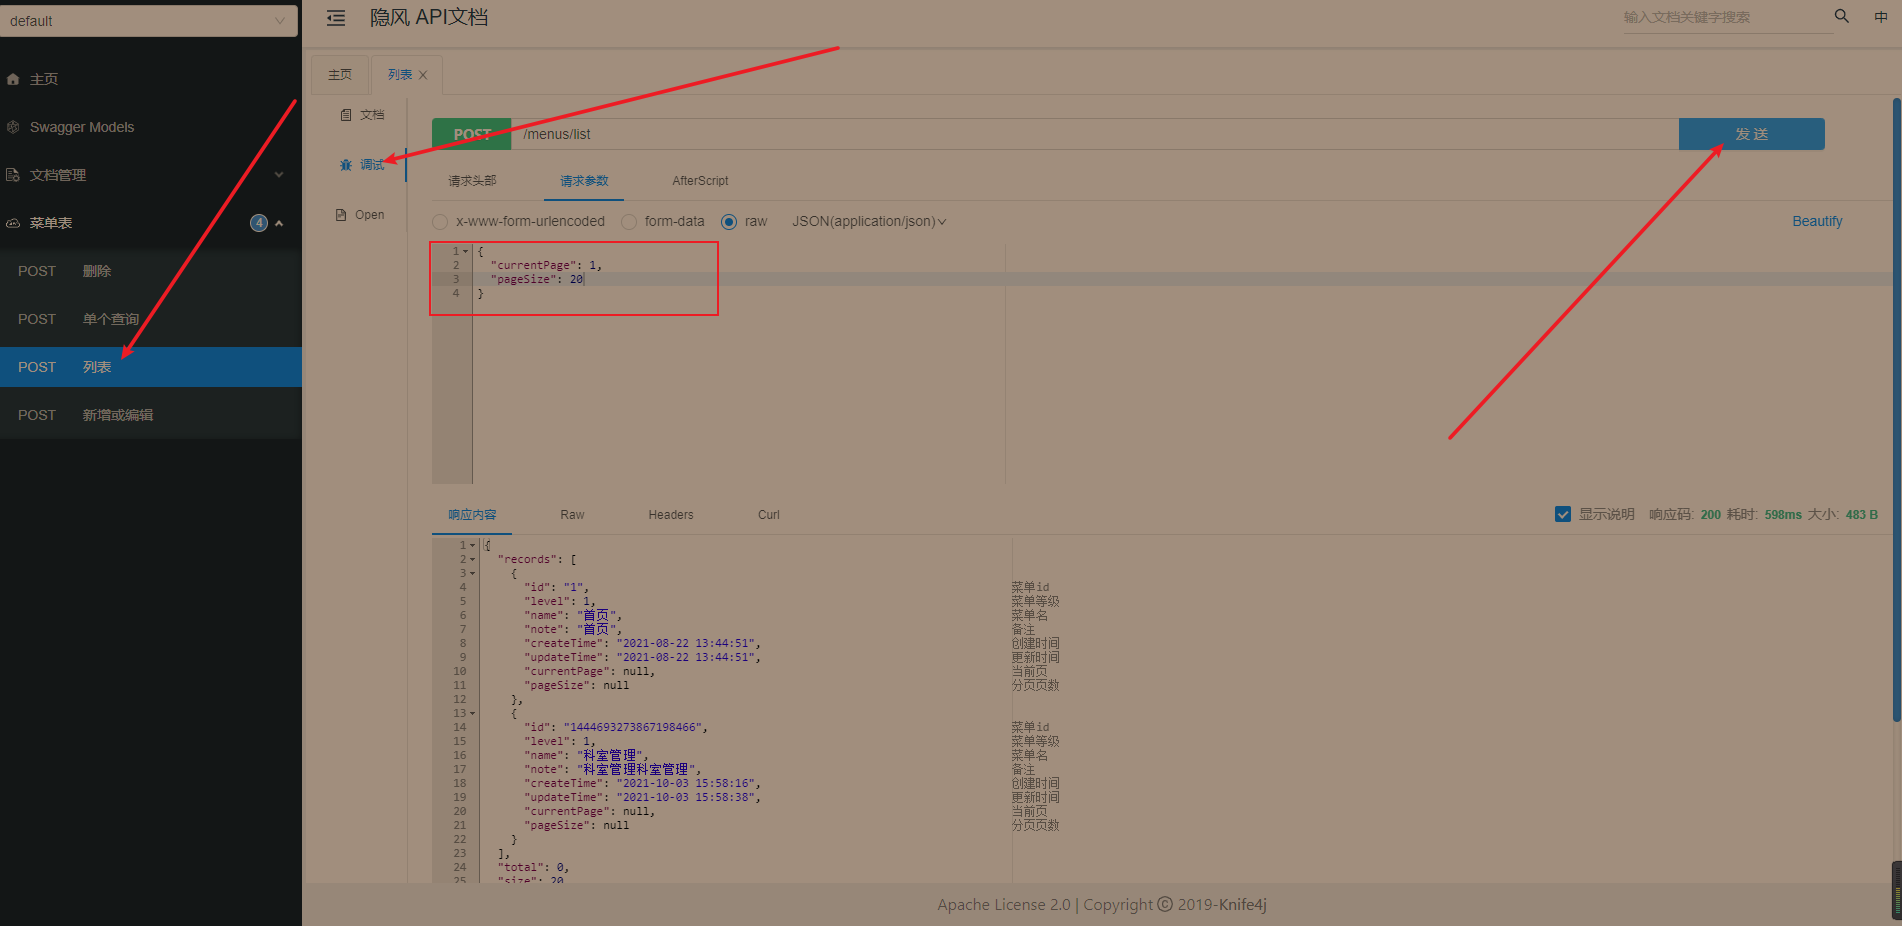Fold the records array on line 2
This screenshot has width=1902, height=926.
click(473, 559)
